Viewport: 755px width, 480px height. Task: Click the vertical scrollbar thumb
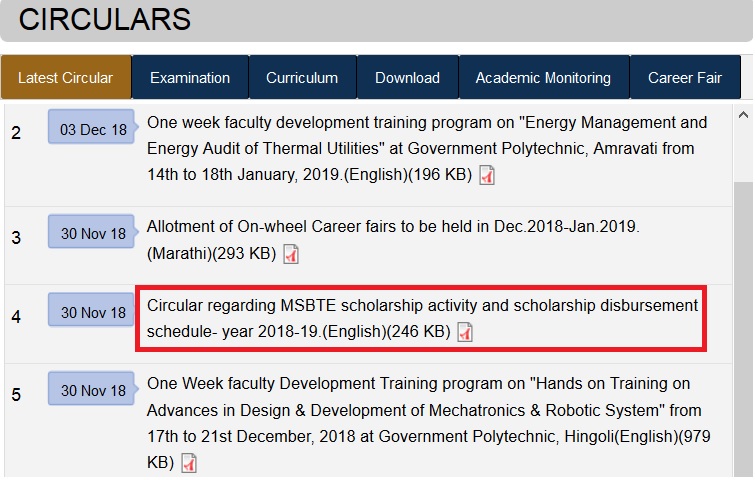click(x=743, y=330)
